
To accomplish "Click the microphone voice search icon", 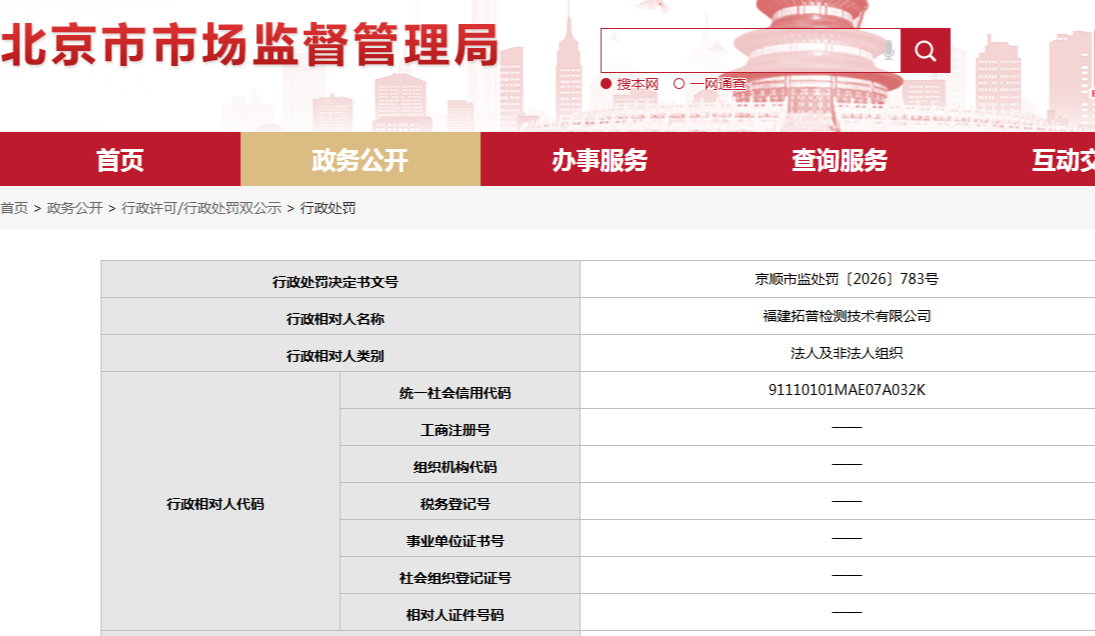I will (x=888, y=50).
